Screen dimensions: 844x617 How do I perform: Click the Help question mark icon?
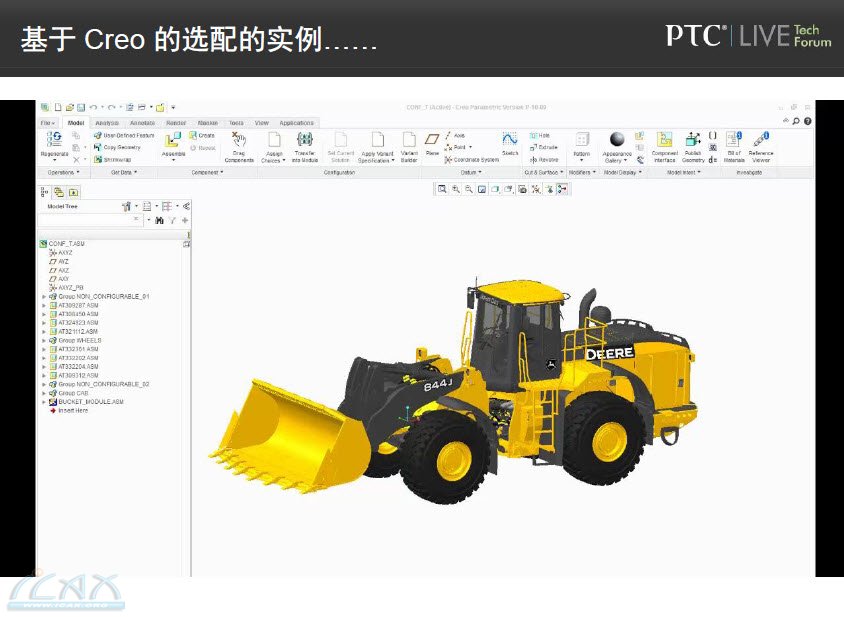coord(807,121)
